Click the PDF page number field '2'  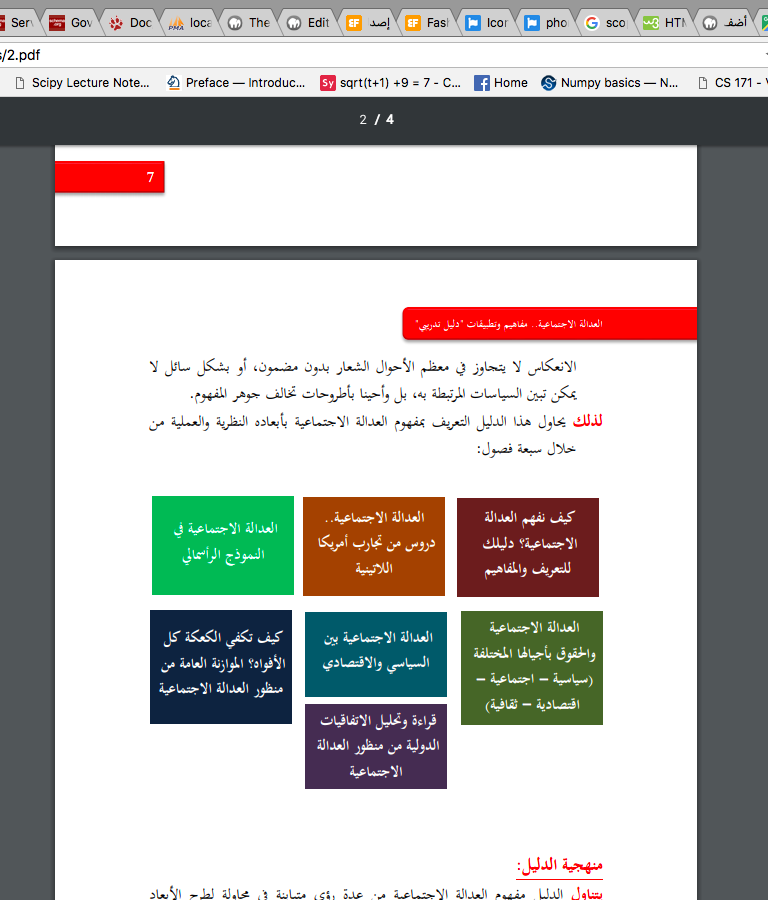coord(363,119)
